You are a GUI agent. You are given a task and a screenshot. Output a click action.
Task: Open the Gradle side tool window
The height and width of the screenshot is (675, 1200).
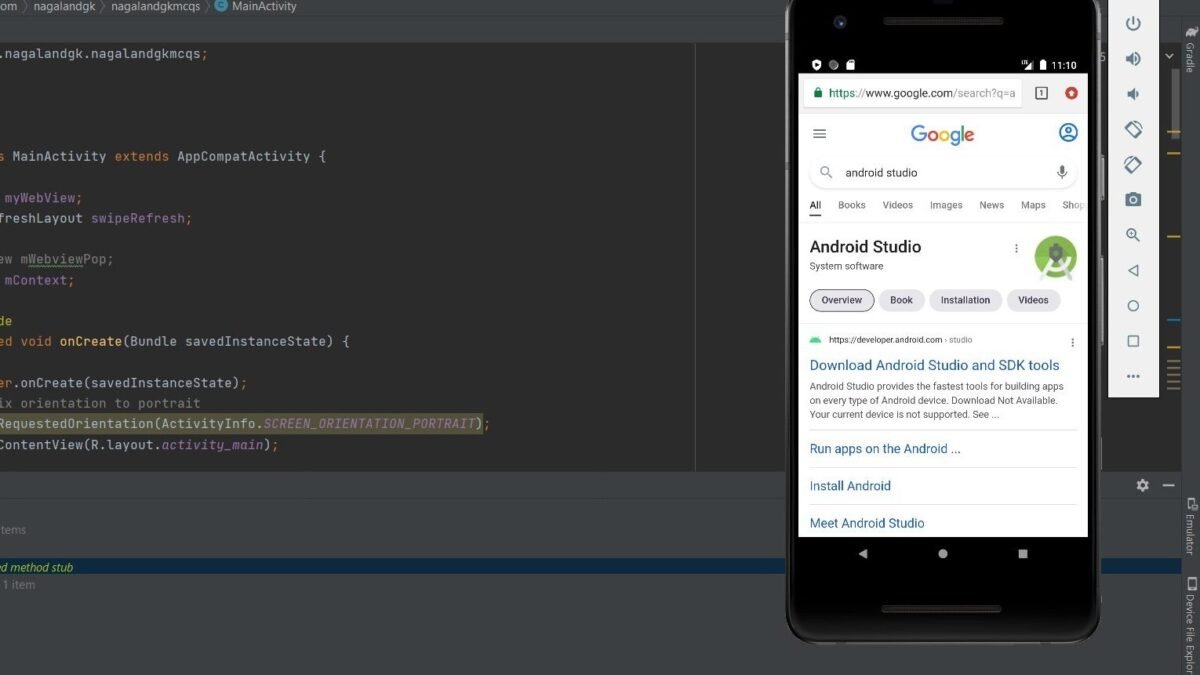click(1190, 50)
